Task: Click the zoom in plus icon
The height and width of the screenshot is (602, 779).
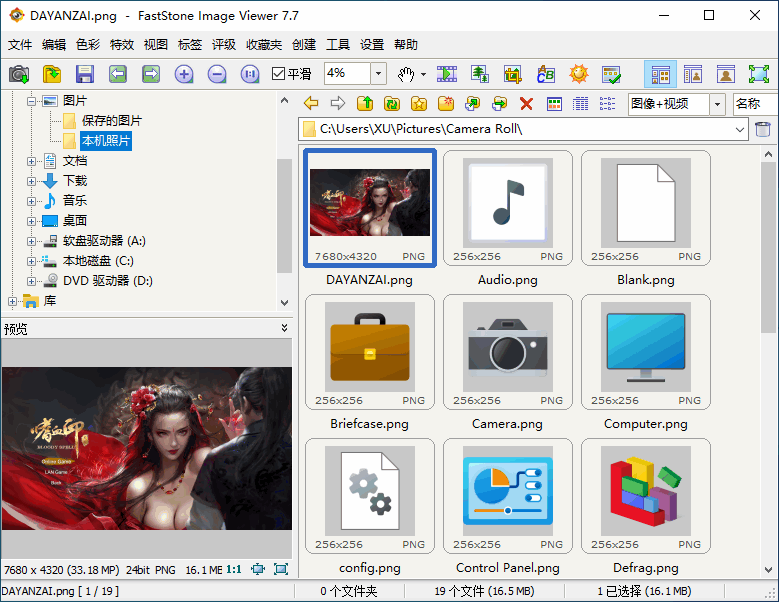Action: (184, 75)
